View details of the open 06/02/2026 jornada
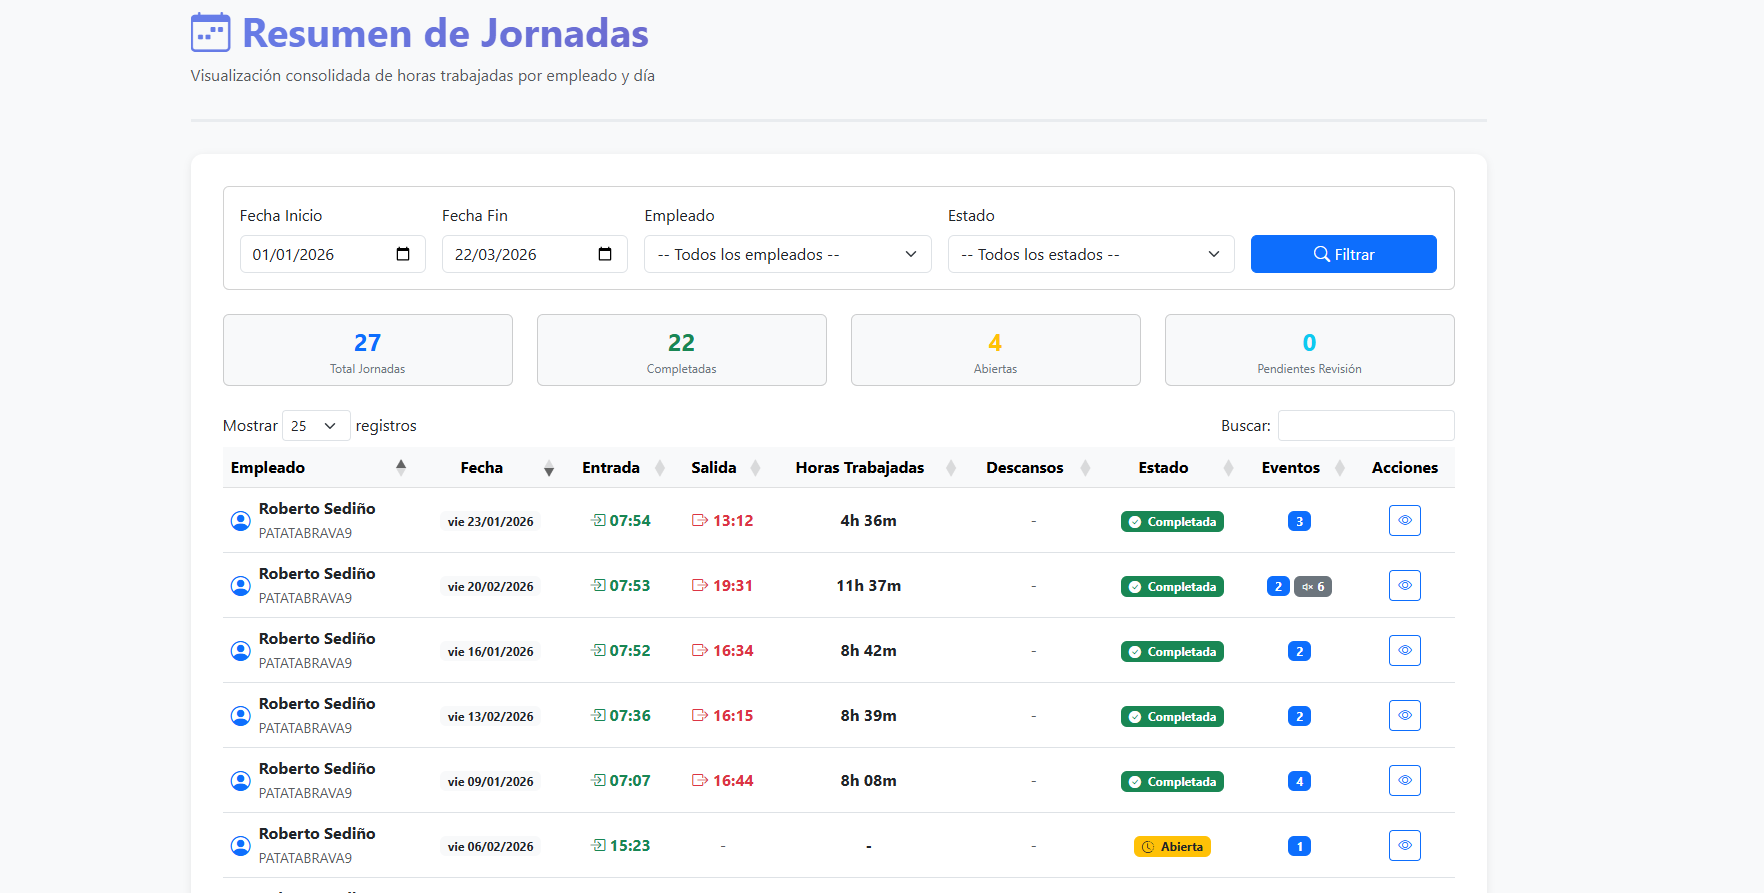This screenshot has width=1764, height=893. coord(1404,846)
